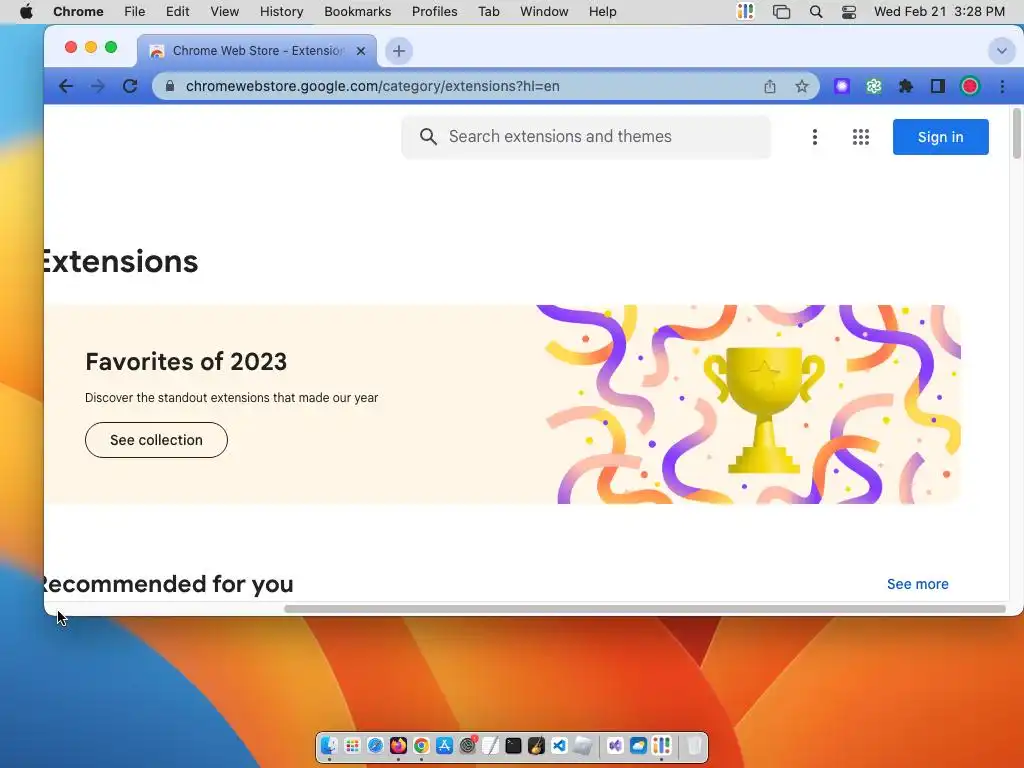Expand the tab search dropdown arrow

coord(1001,51)
